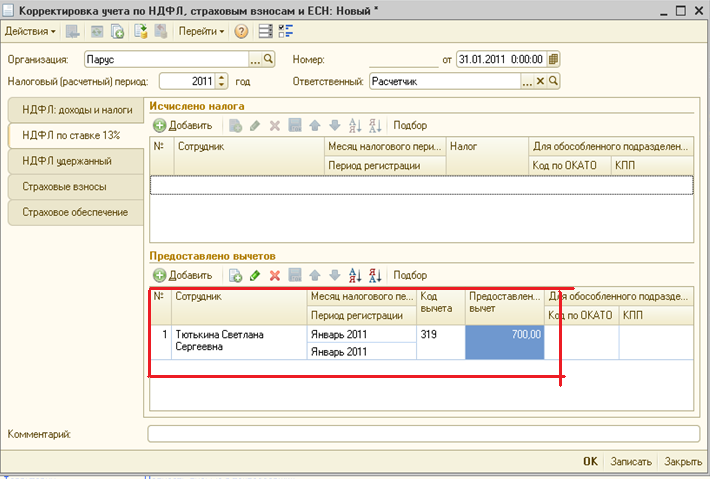Image resolution: width=710 pixels, height=479 pixels.
Task: Click the year field showing 2011
Action: (x=187, y=81)
